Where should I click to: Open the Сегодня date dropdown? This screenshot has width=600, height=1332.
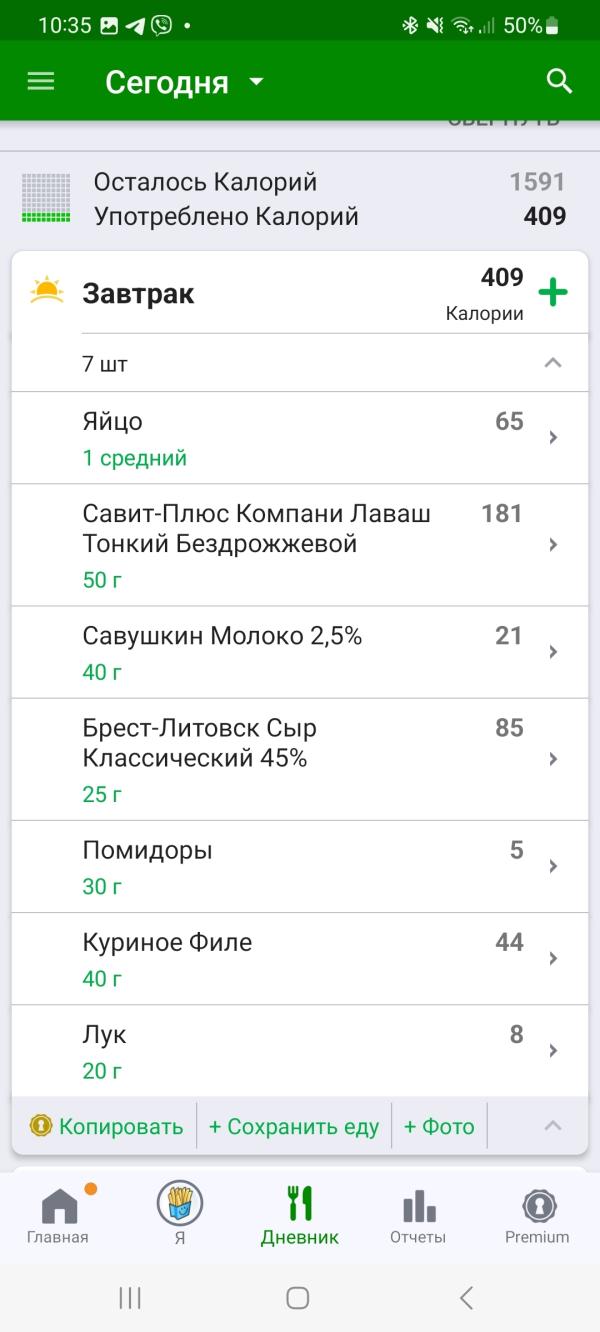[x=185, y=82]
